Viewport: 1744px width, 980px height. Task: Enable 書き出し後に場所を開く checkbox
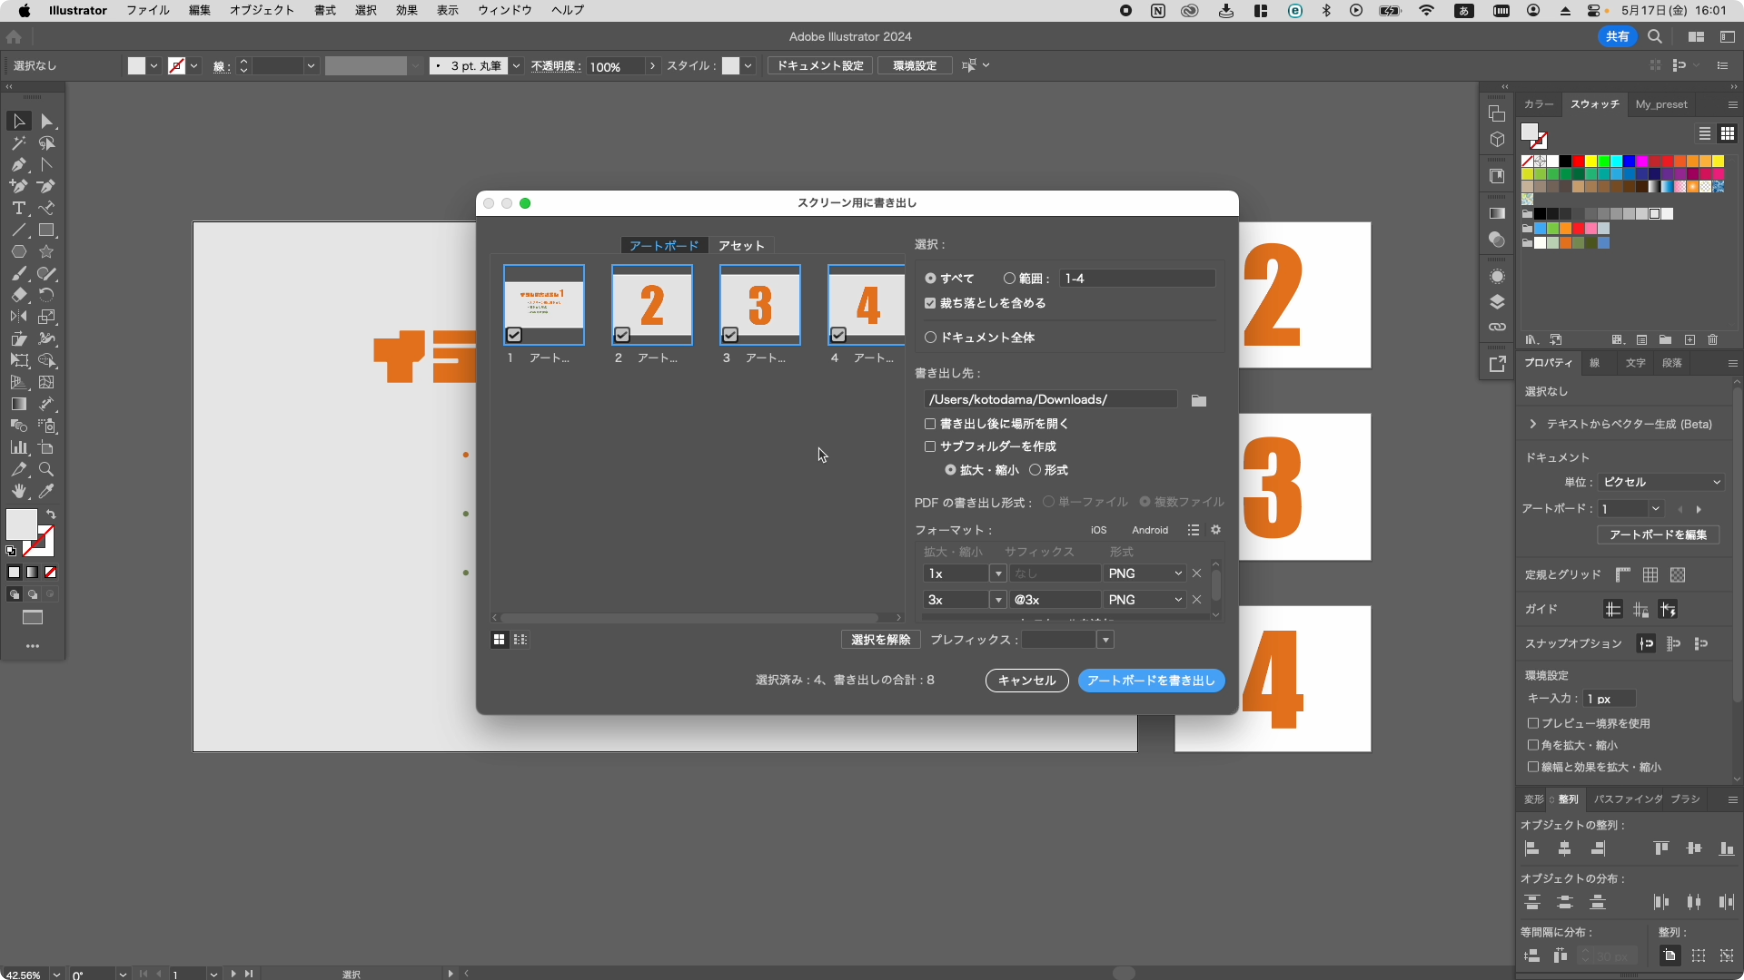[930, 424]
